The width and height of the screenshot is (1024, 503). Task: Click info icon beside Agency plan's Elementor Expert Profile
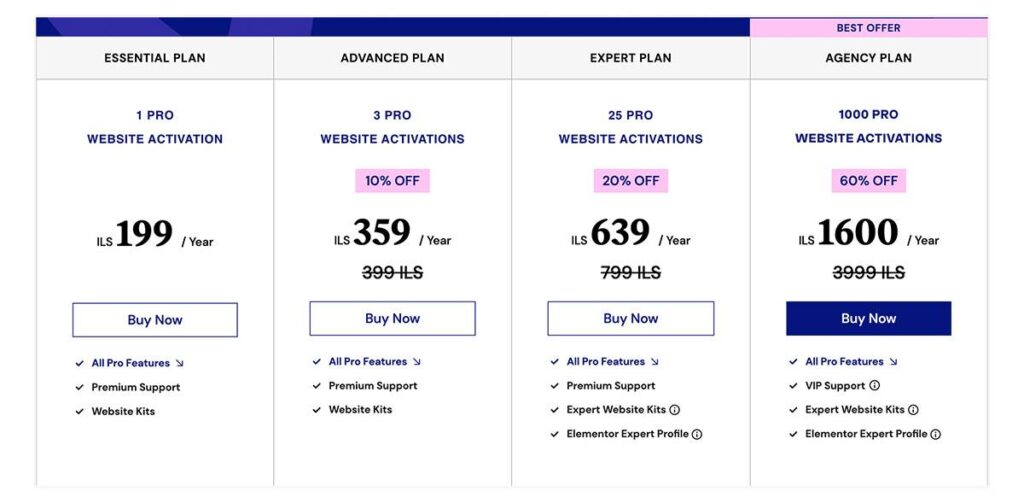tap(936, 435)
